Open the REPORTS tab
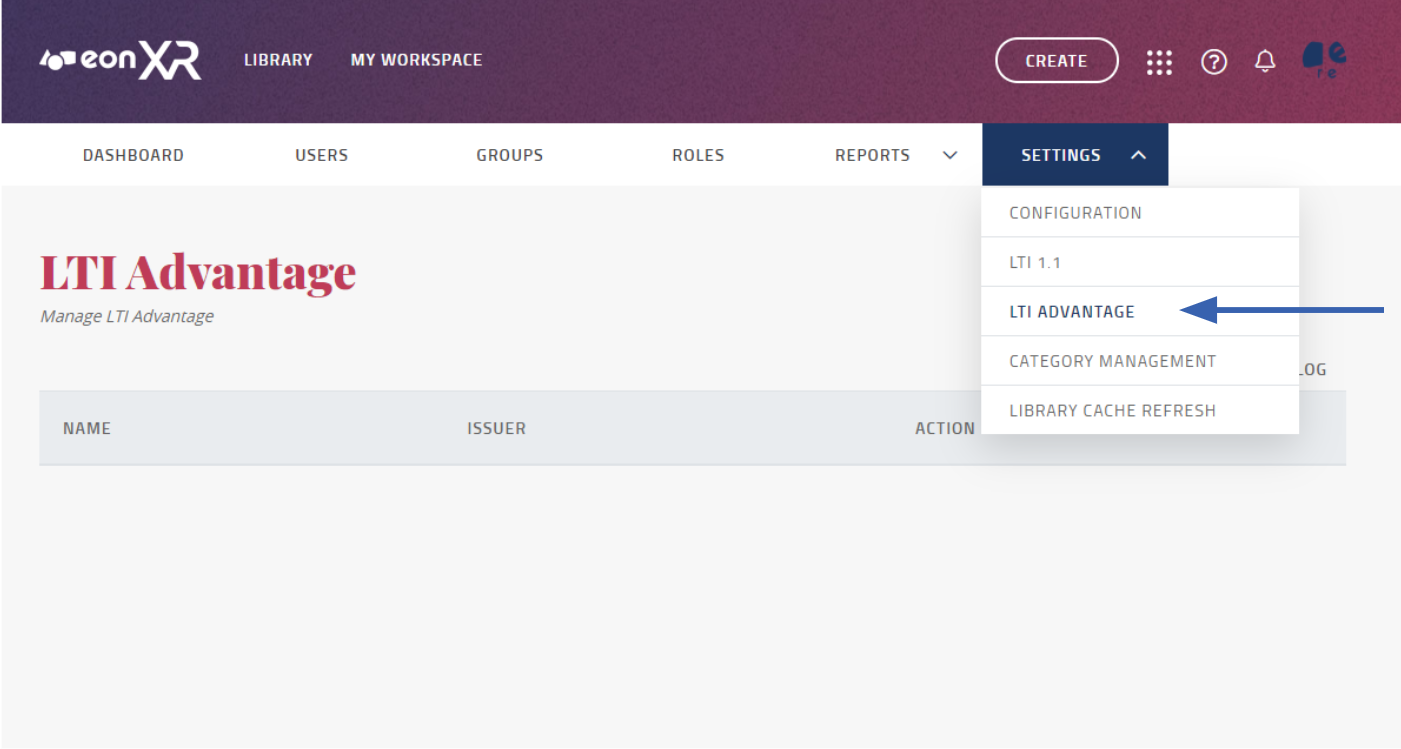 pyautogui.click(x=872, y=155)
